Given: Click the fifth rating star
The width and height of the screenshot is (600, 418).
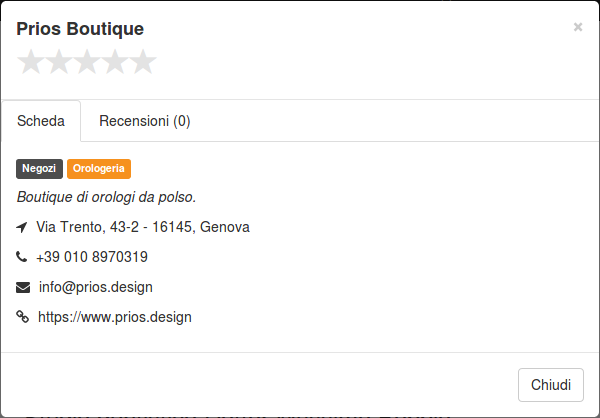Looking at the screenshot, I should [143, 61].
